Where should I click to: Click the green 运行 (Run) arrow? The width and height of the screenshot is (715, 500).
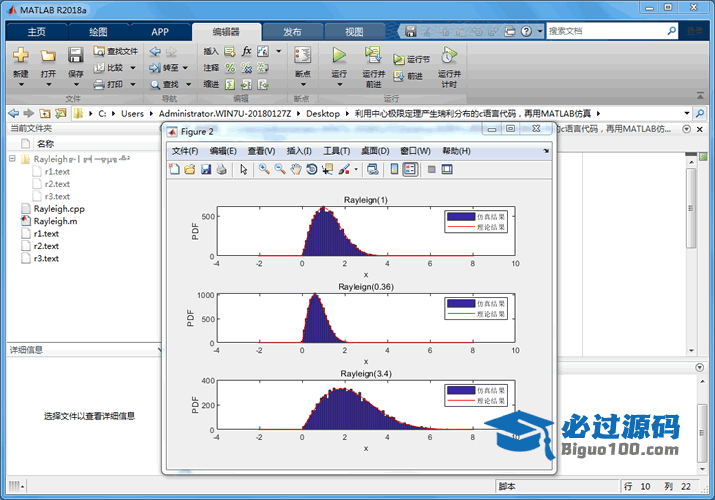coord(339,55)
